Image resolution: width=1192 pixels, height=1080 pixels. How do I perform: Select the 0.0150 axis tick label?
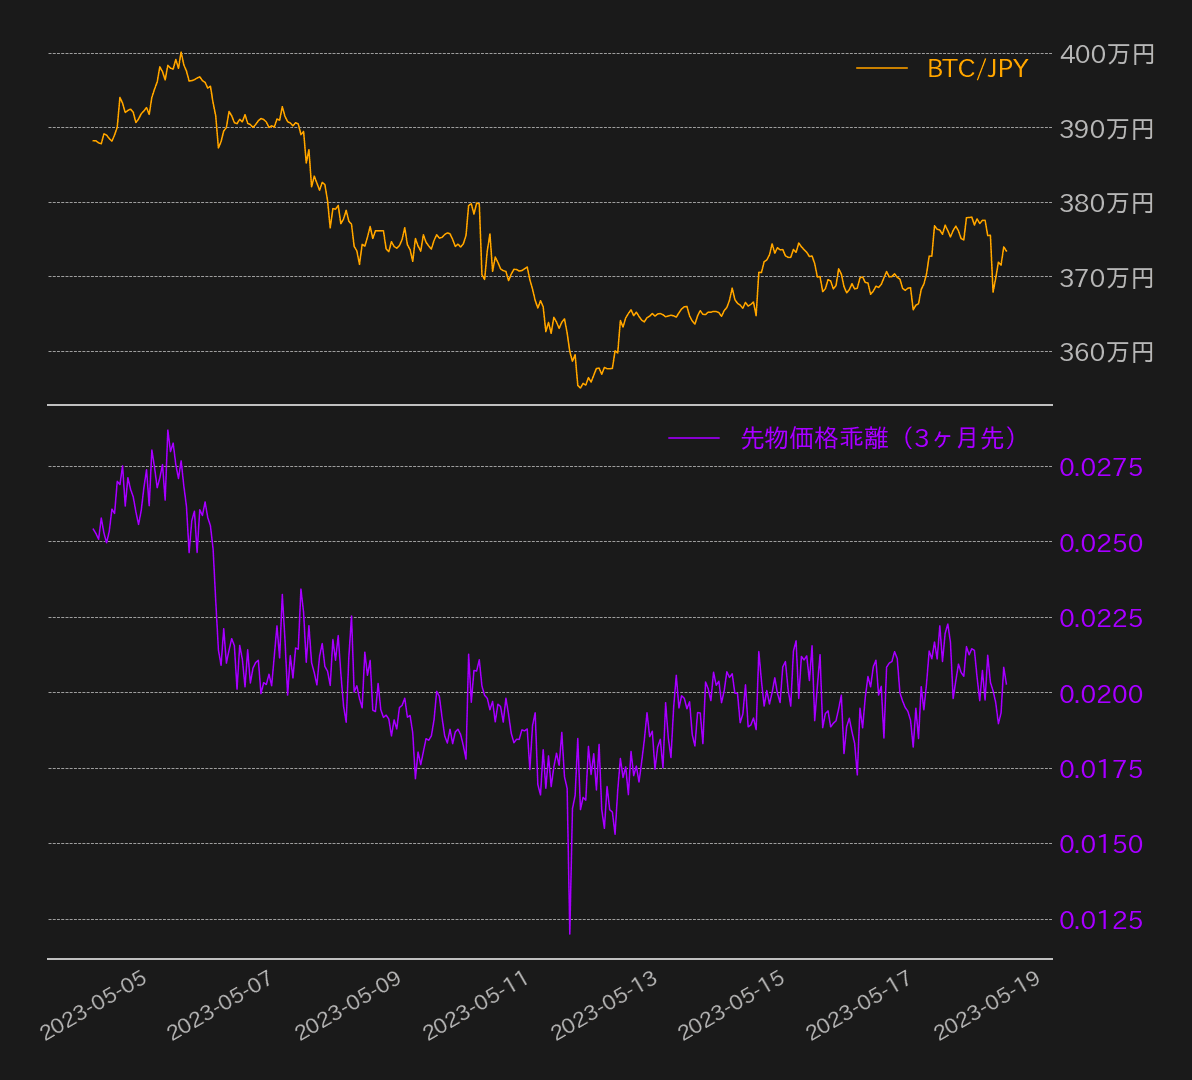tap(1101, 844)
